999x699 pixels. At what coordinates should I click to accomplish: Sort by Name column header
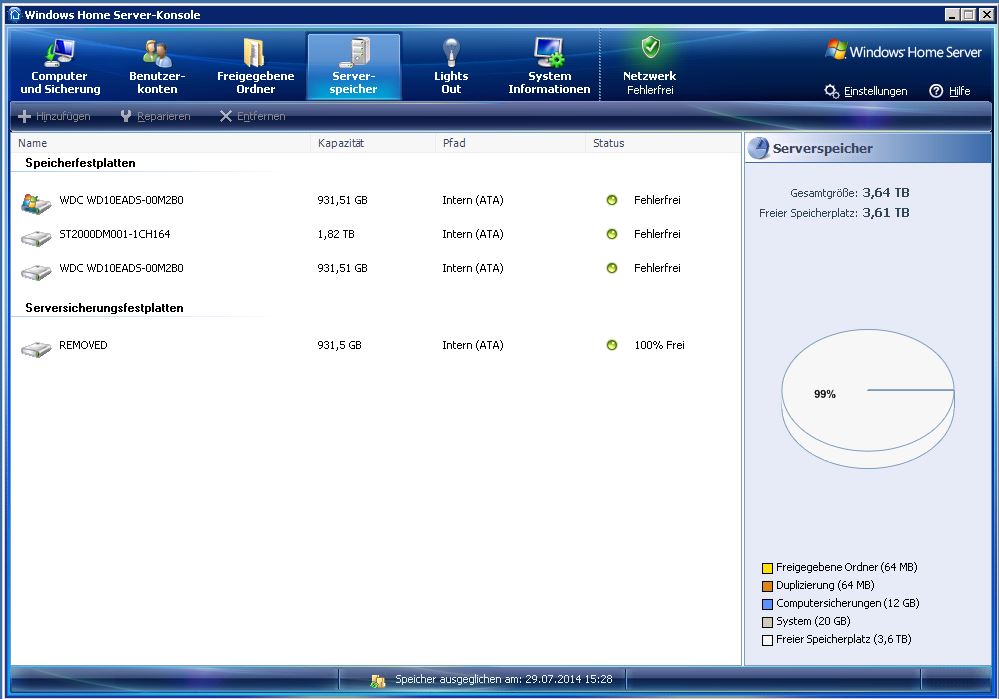161,143
